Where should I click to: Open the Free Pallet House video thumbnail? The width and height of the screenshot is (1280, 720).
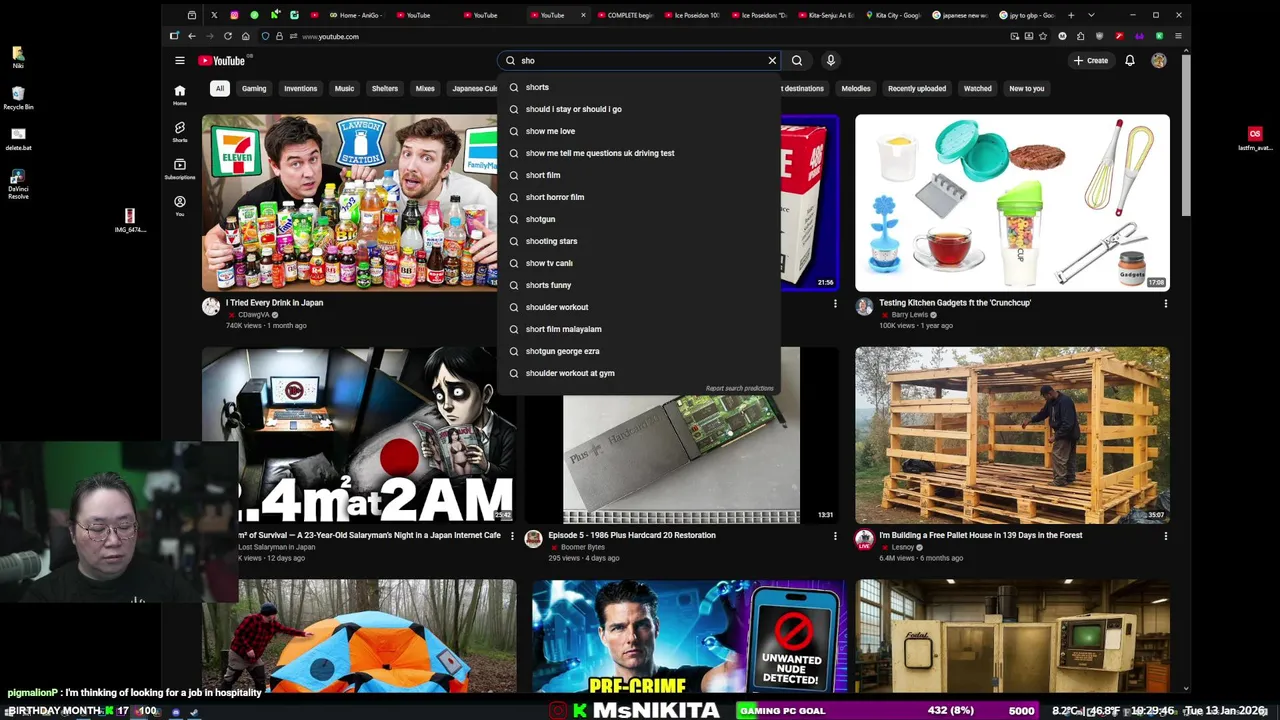(x=1012, y=435)
